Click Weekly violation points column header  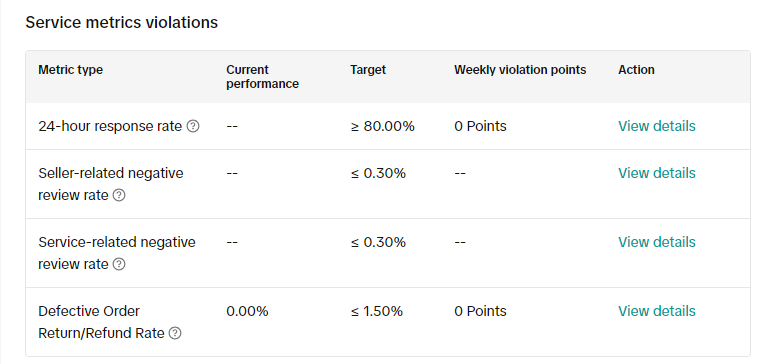click(520, 70)
